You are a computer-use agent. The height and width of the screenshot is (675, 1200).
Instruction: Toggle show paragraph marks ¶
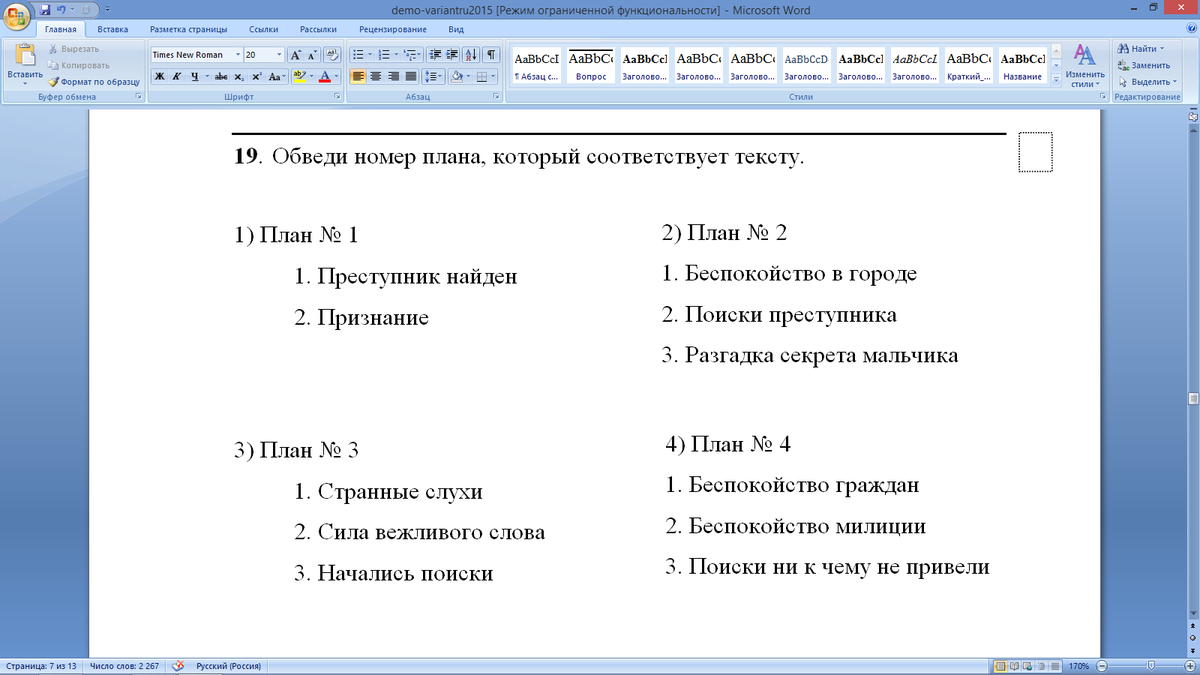coord(491,55)
